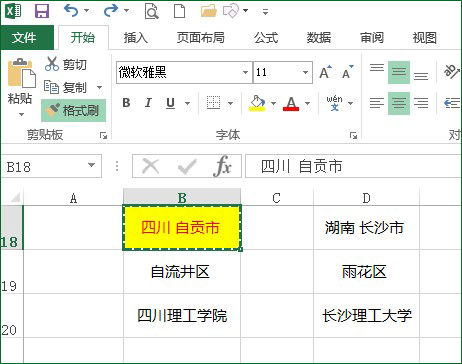Image resolution: width=462 pixels, height=364 pixels.
Task: Apply the yellow fill color bucket
Action: (257, 103)
